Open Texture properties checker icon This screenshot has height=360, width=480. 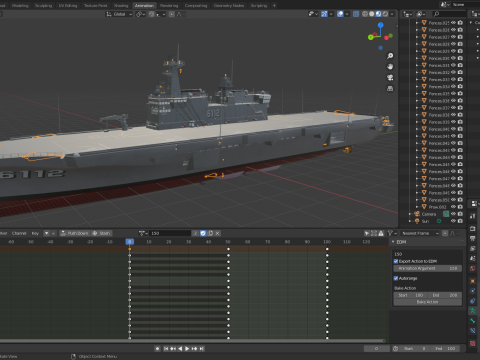pyautogui.click(x=473, y=343)
